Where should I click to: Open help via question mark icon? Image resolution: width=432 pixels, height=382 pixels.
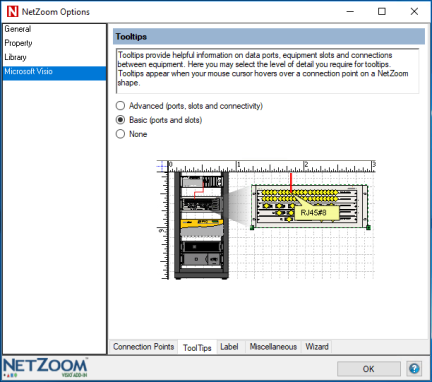(x=414, y=369)
